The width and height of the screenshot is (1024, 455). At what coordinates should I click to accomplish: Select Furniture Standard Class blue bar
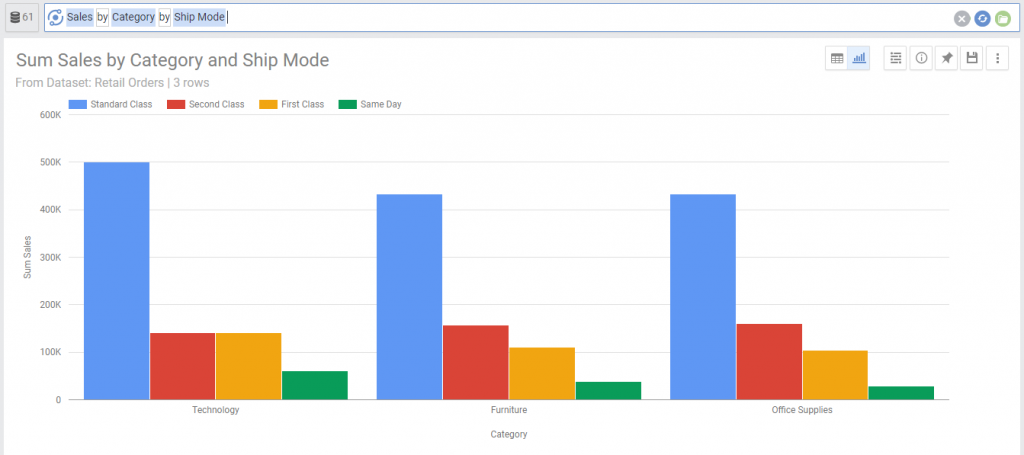point(409,297)
